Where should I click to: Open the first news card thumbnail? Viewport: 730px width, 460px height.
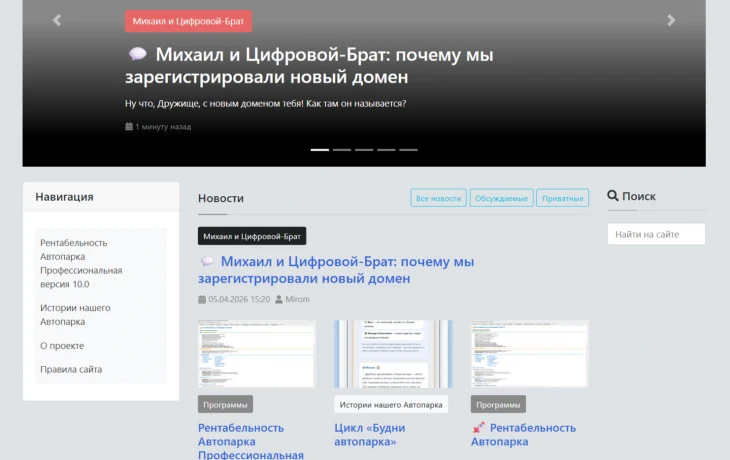pyautogui.click(x=257, y=353)
